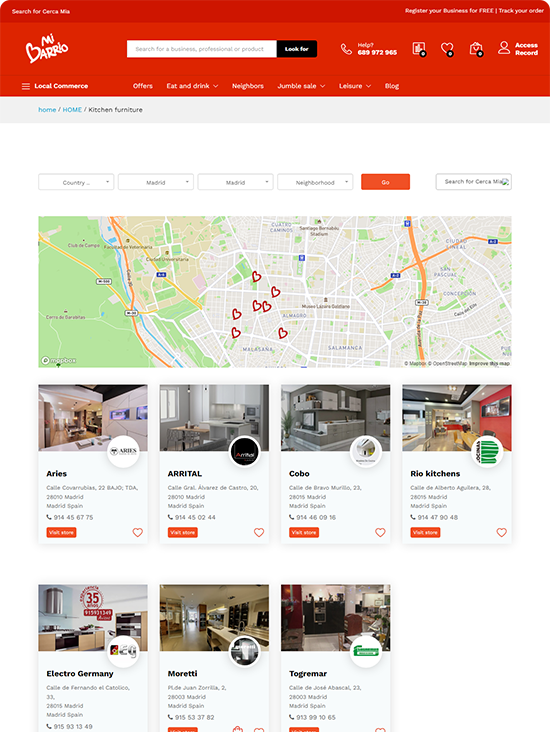Click Register your Business for FREE link
This screenshot has width=550, height=732.
point(449,11)
